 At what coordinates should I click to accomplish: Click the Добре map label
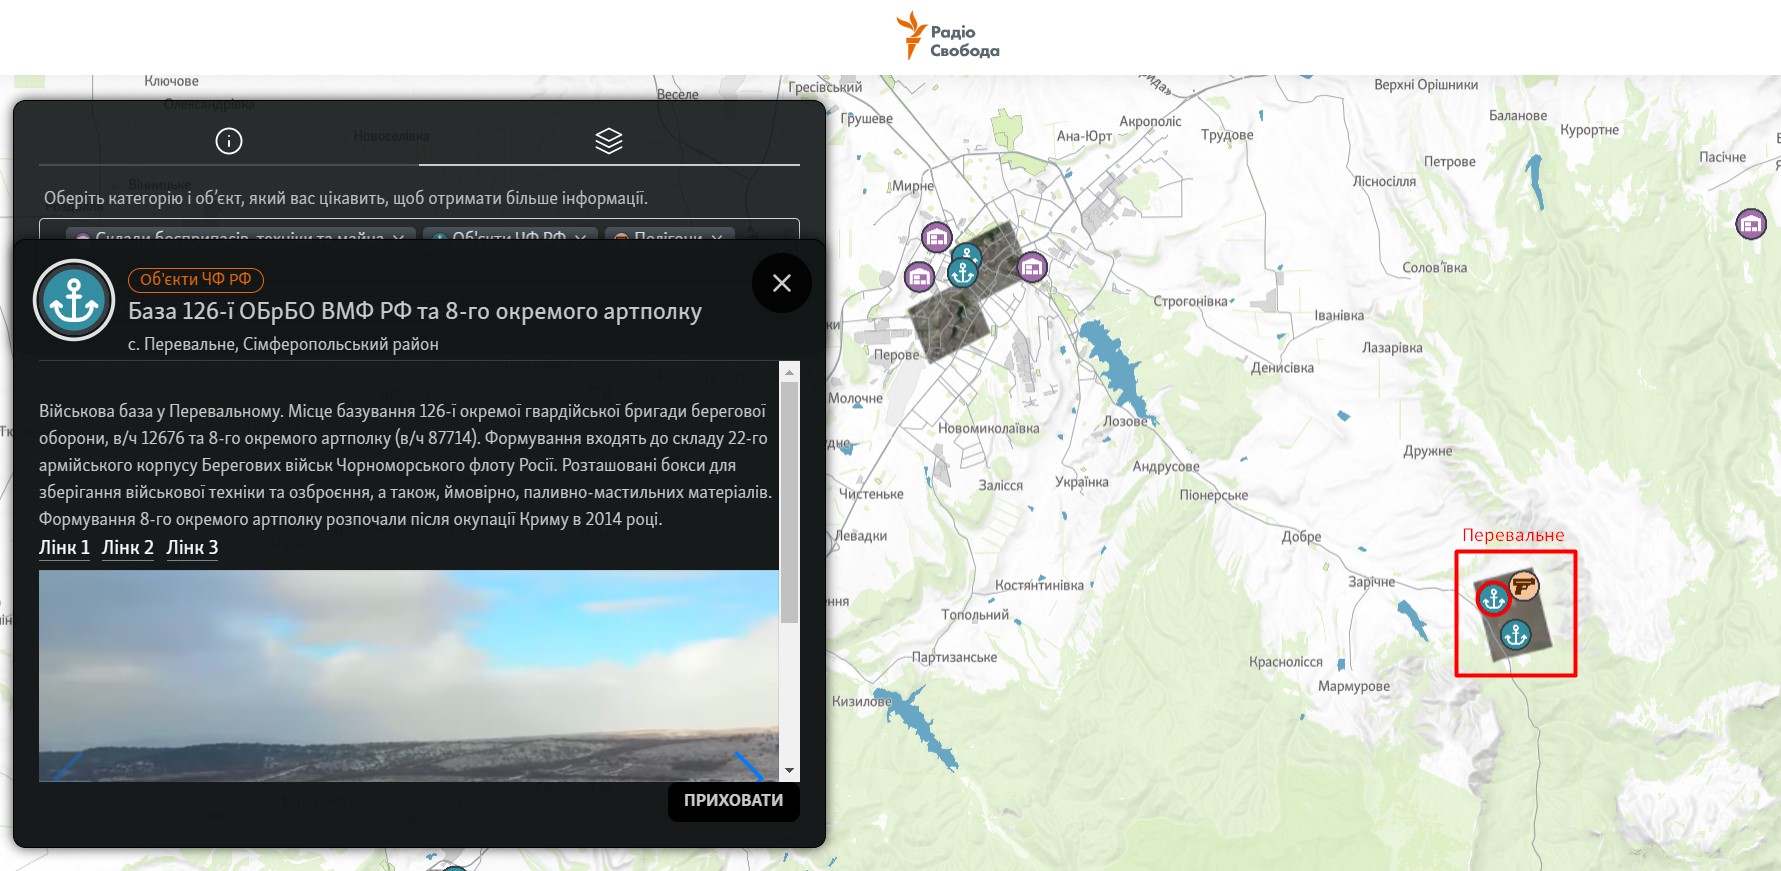(x=1301, y=537)
